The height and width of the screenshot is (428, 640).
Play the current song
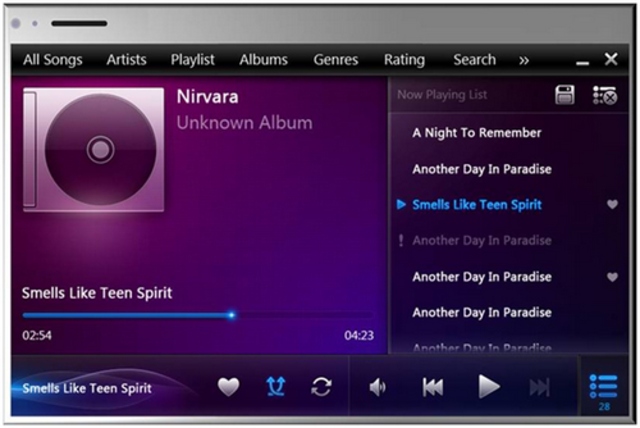click(x=489, y=386)
